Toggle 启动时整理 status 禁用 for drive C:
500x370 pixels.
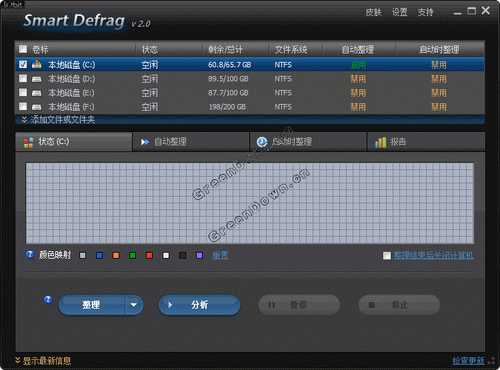[x=439, y=65]
